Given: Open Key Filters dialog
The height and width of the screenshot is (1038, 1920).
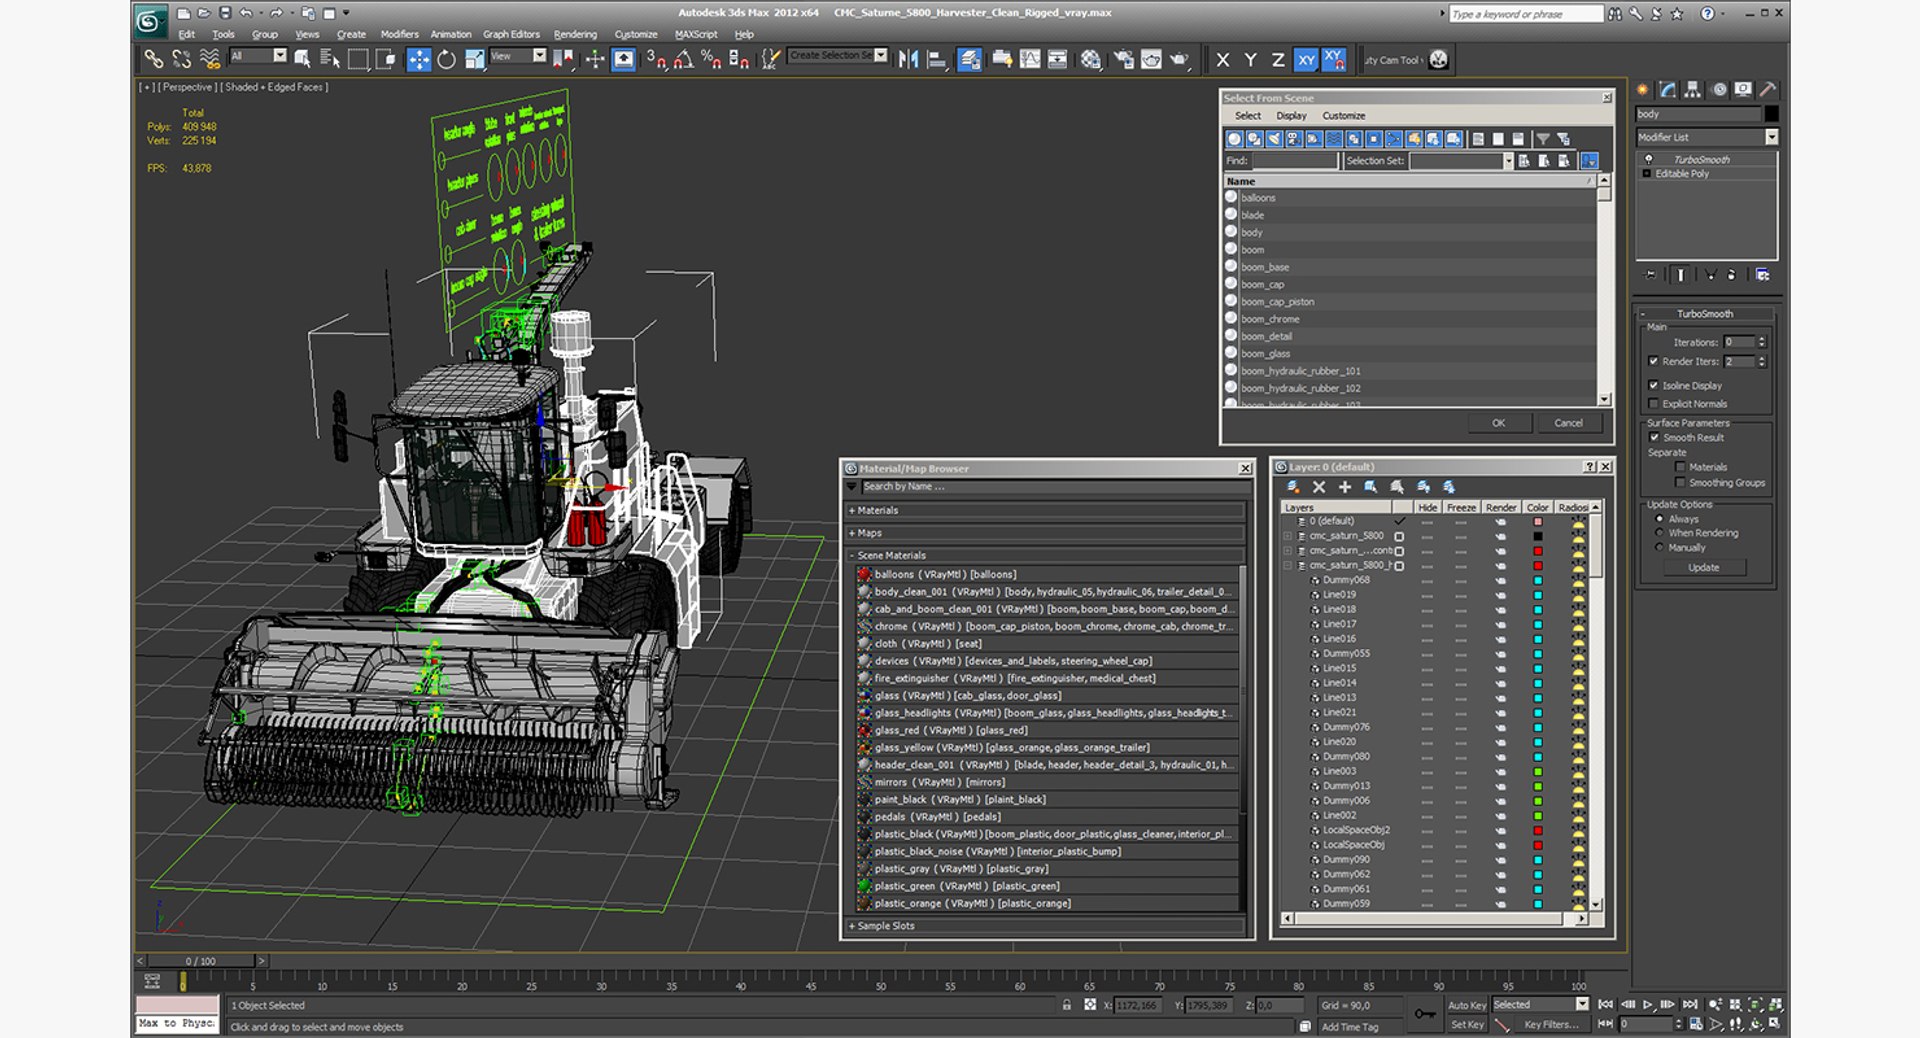Looking at the screenshot, I should pos(1551,1024).
